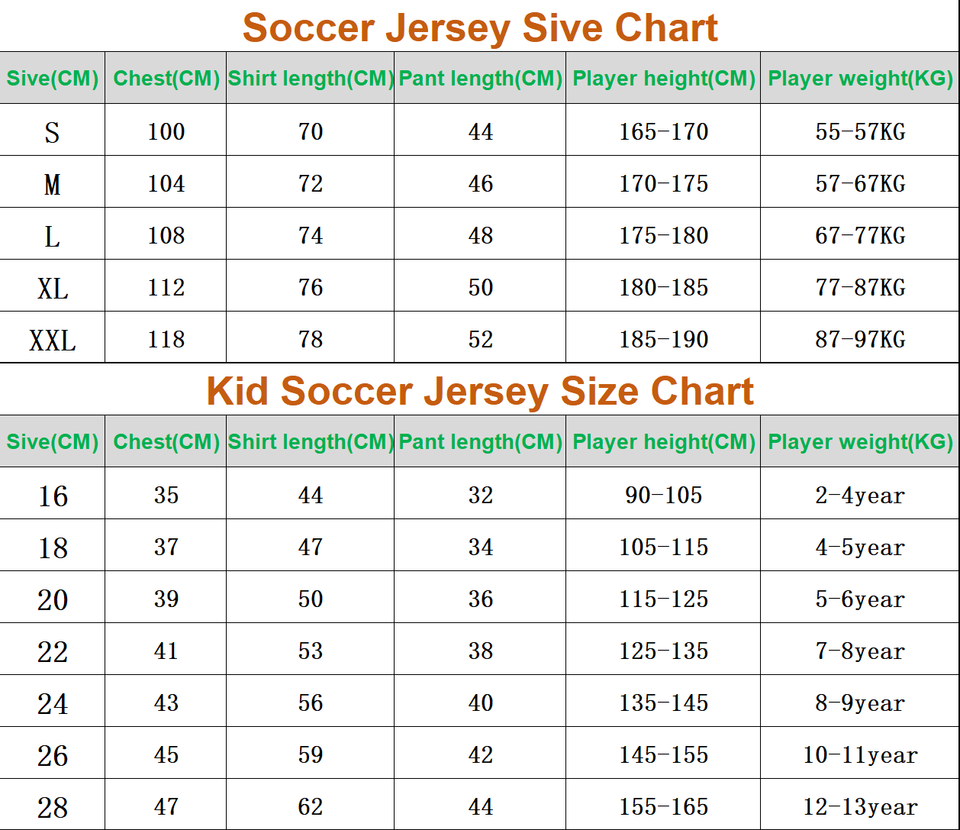960x830 pixels.
Task: Click the 135-145 kid height cell
Action: (x=663, y=703)
